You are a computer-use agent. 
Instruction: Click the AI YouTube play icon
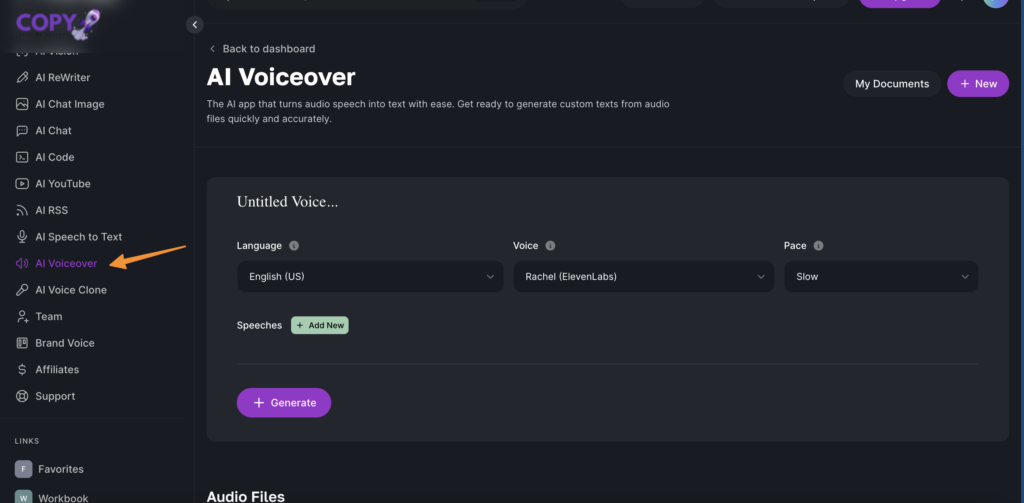point(22,184)
